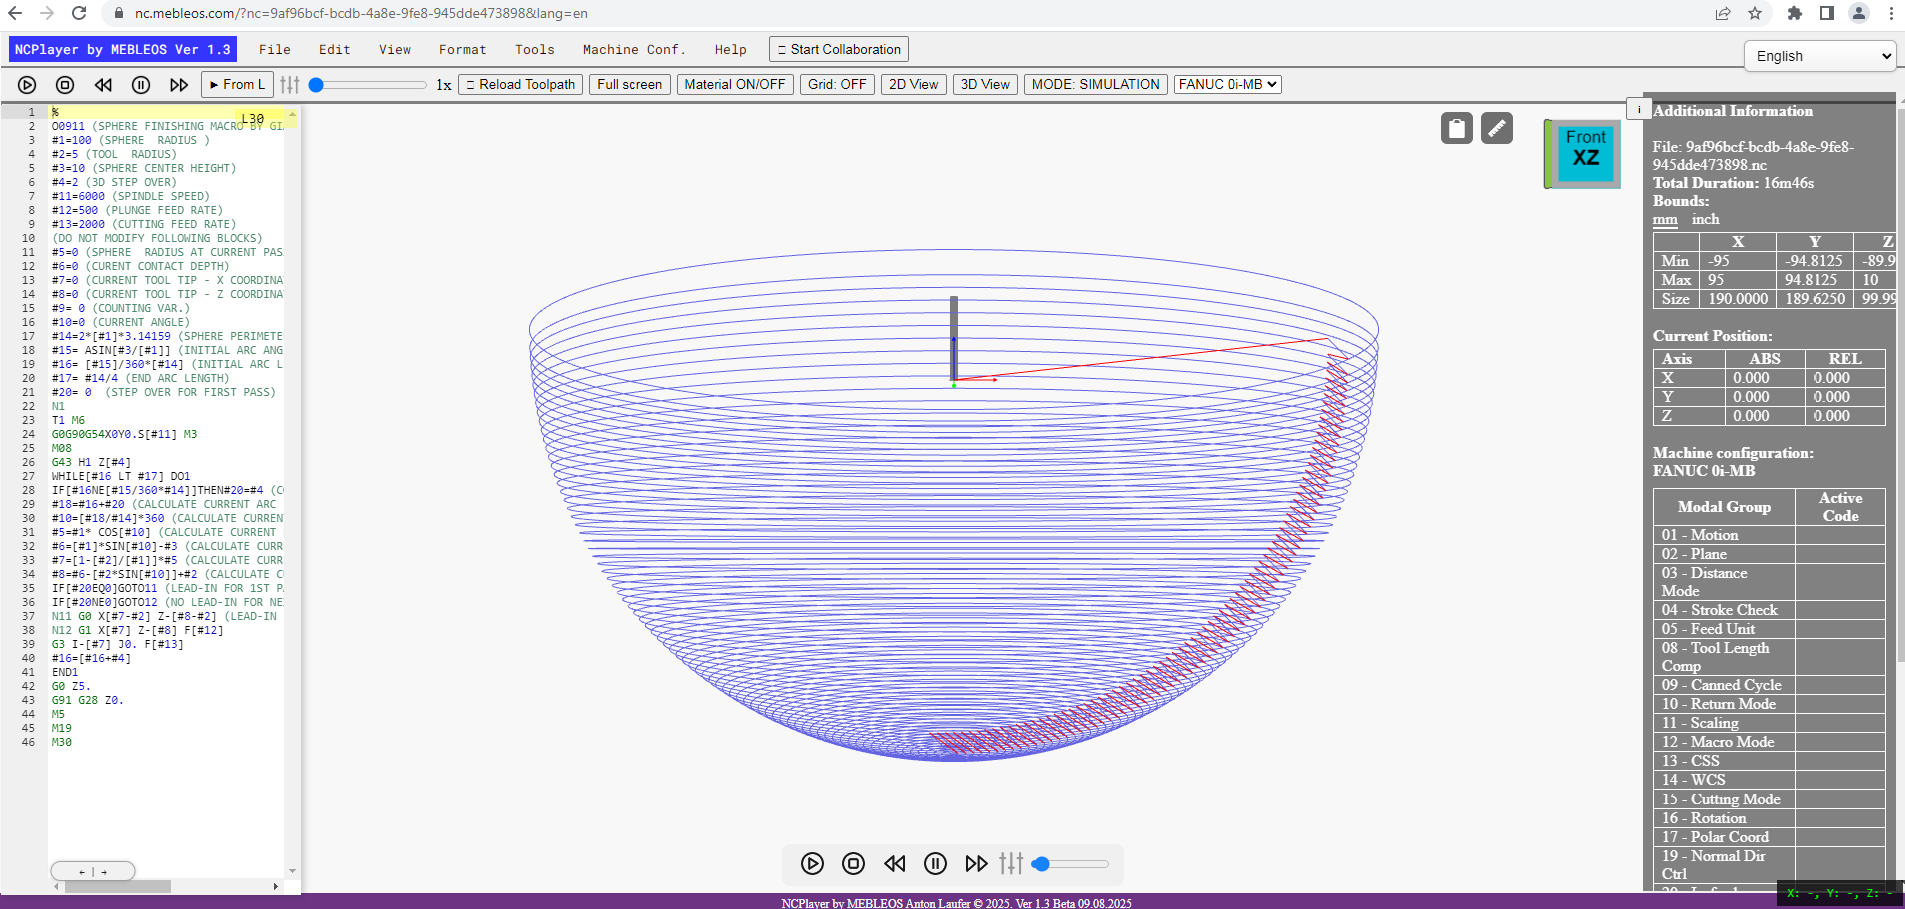Toggle MODE: SIMULATION button

click(x=1095, y=84)
